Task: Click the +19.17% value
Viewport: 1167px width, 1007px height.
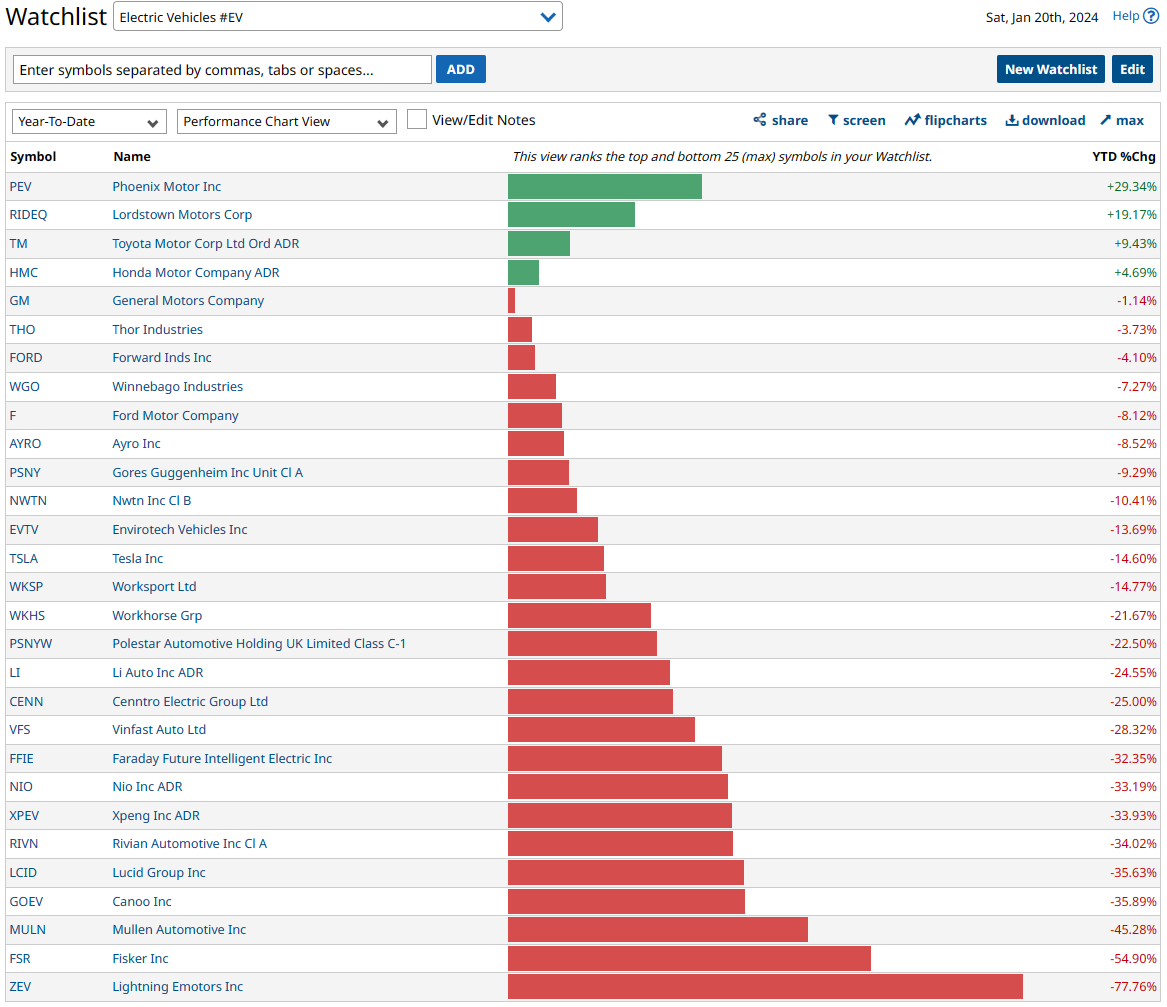Action: coord(1131,214)
